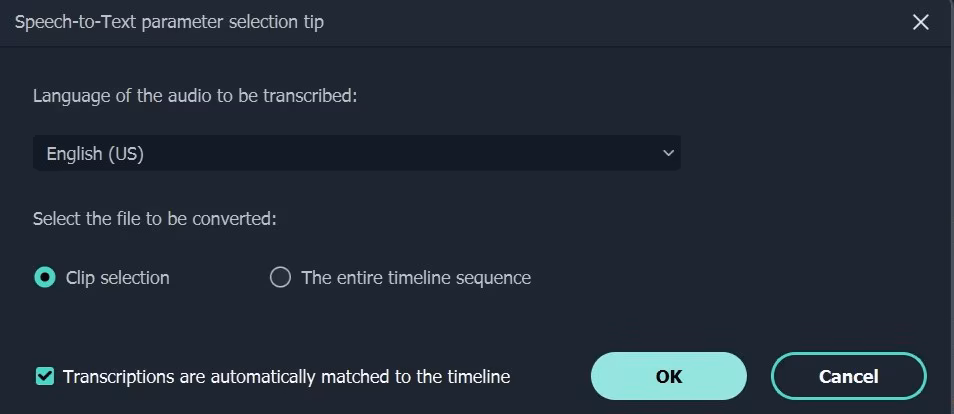
Task: Choose The entire timeline sequence radio button
Action: tap(280, 278)
